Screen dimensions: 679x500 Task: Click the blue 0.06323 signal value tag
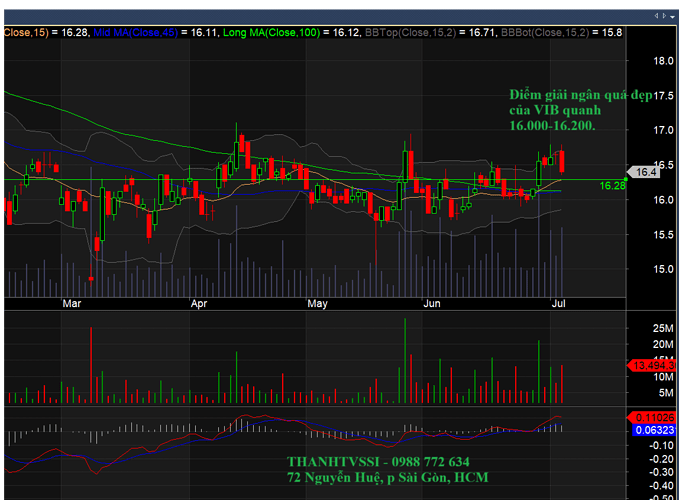(x=654, y=430)
